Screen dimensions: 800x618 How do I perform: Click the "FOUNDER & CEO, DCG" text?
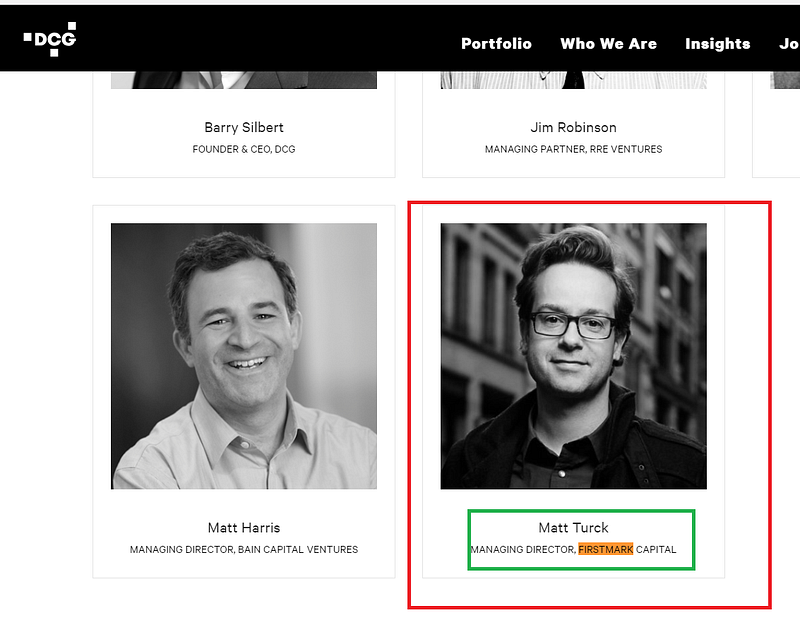pos(243,150)
